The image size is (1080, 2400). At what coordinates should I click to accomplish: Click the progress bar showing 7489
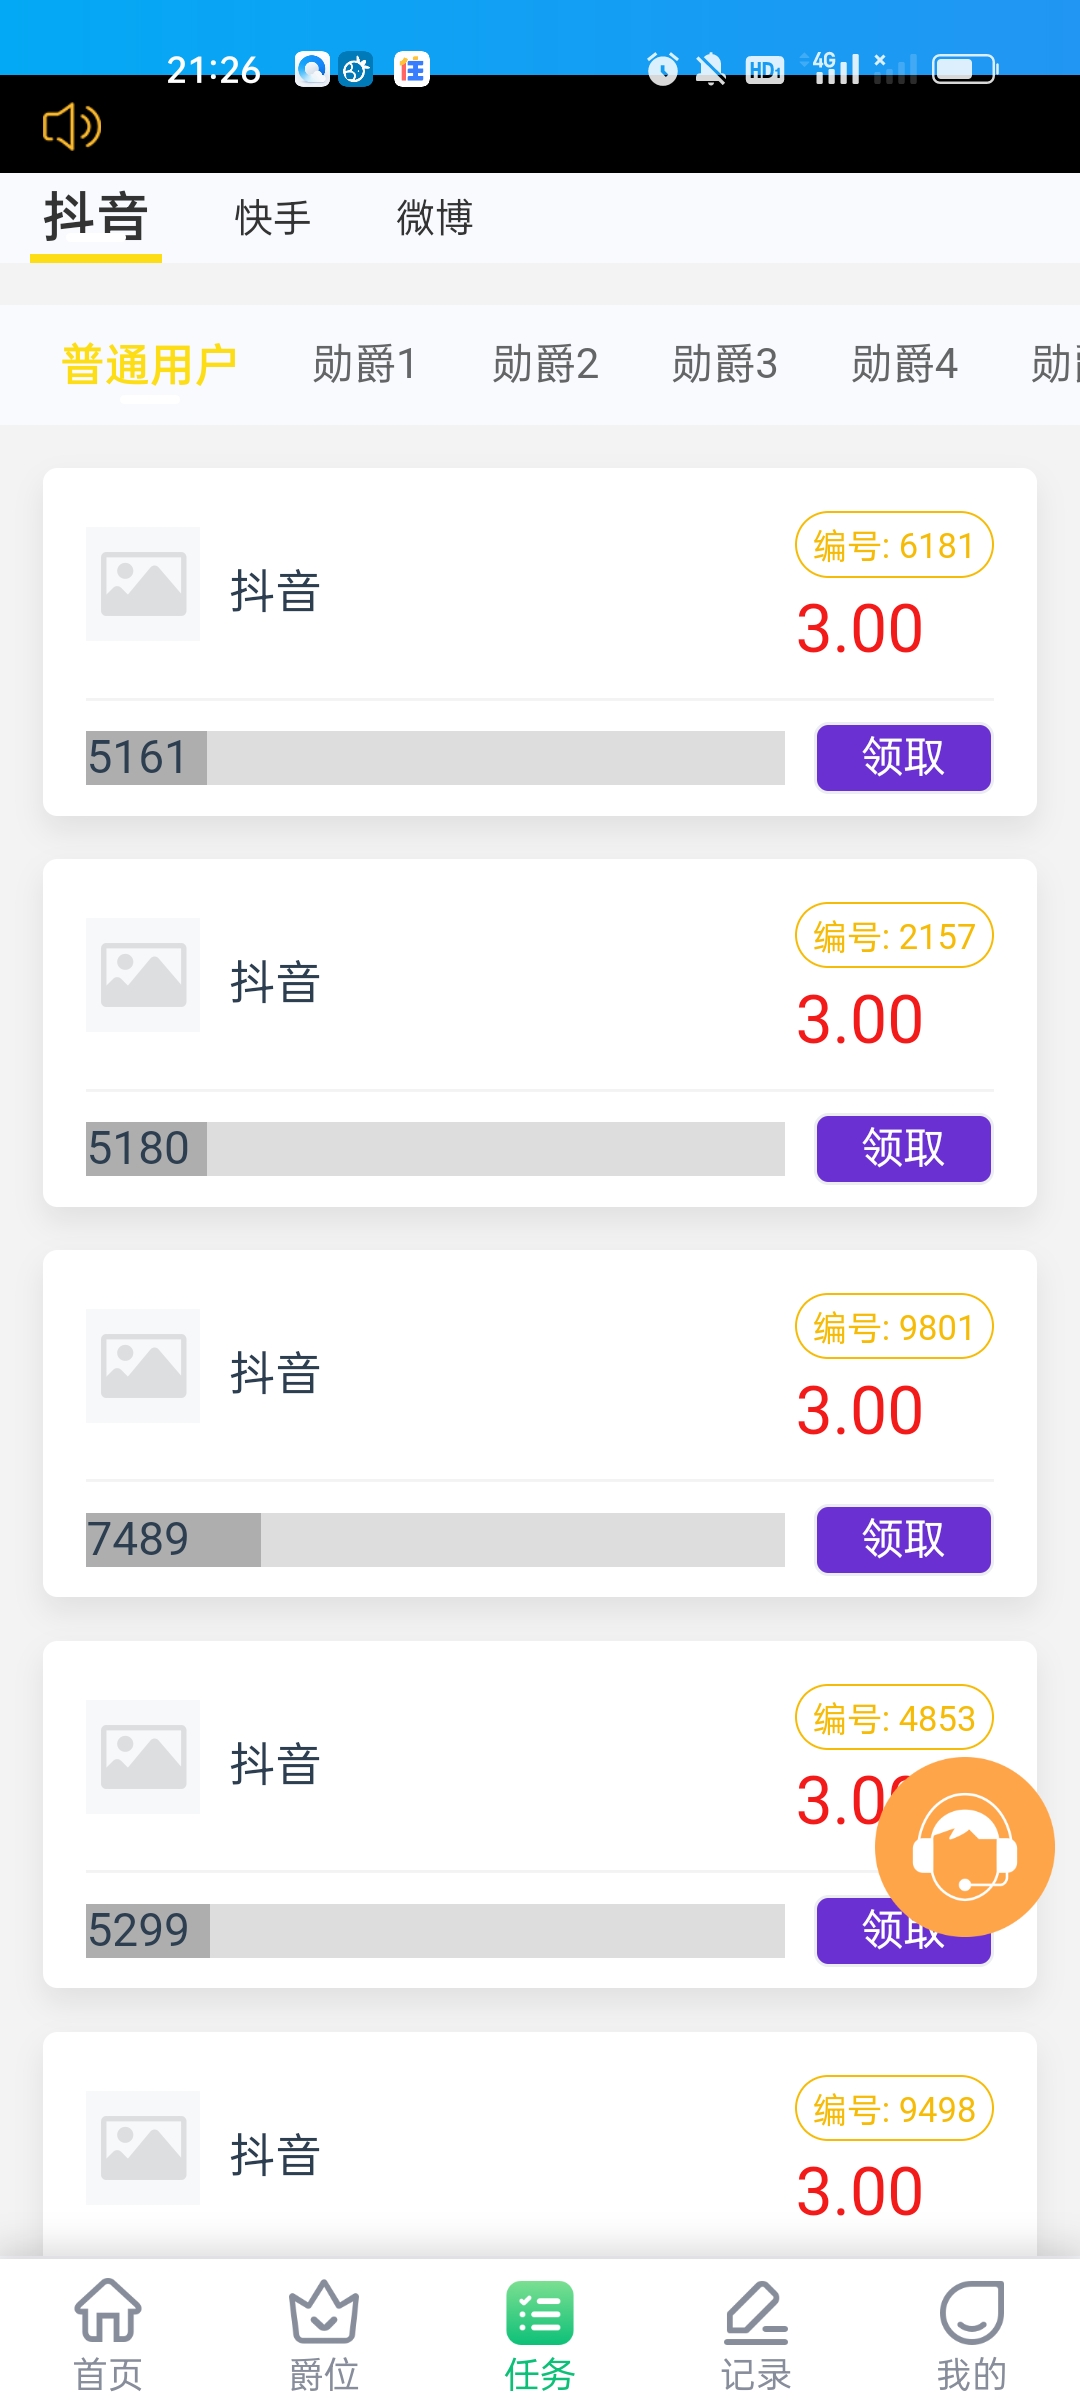(435, 1539)
